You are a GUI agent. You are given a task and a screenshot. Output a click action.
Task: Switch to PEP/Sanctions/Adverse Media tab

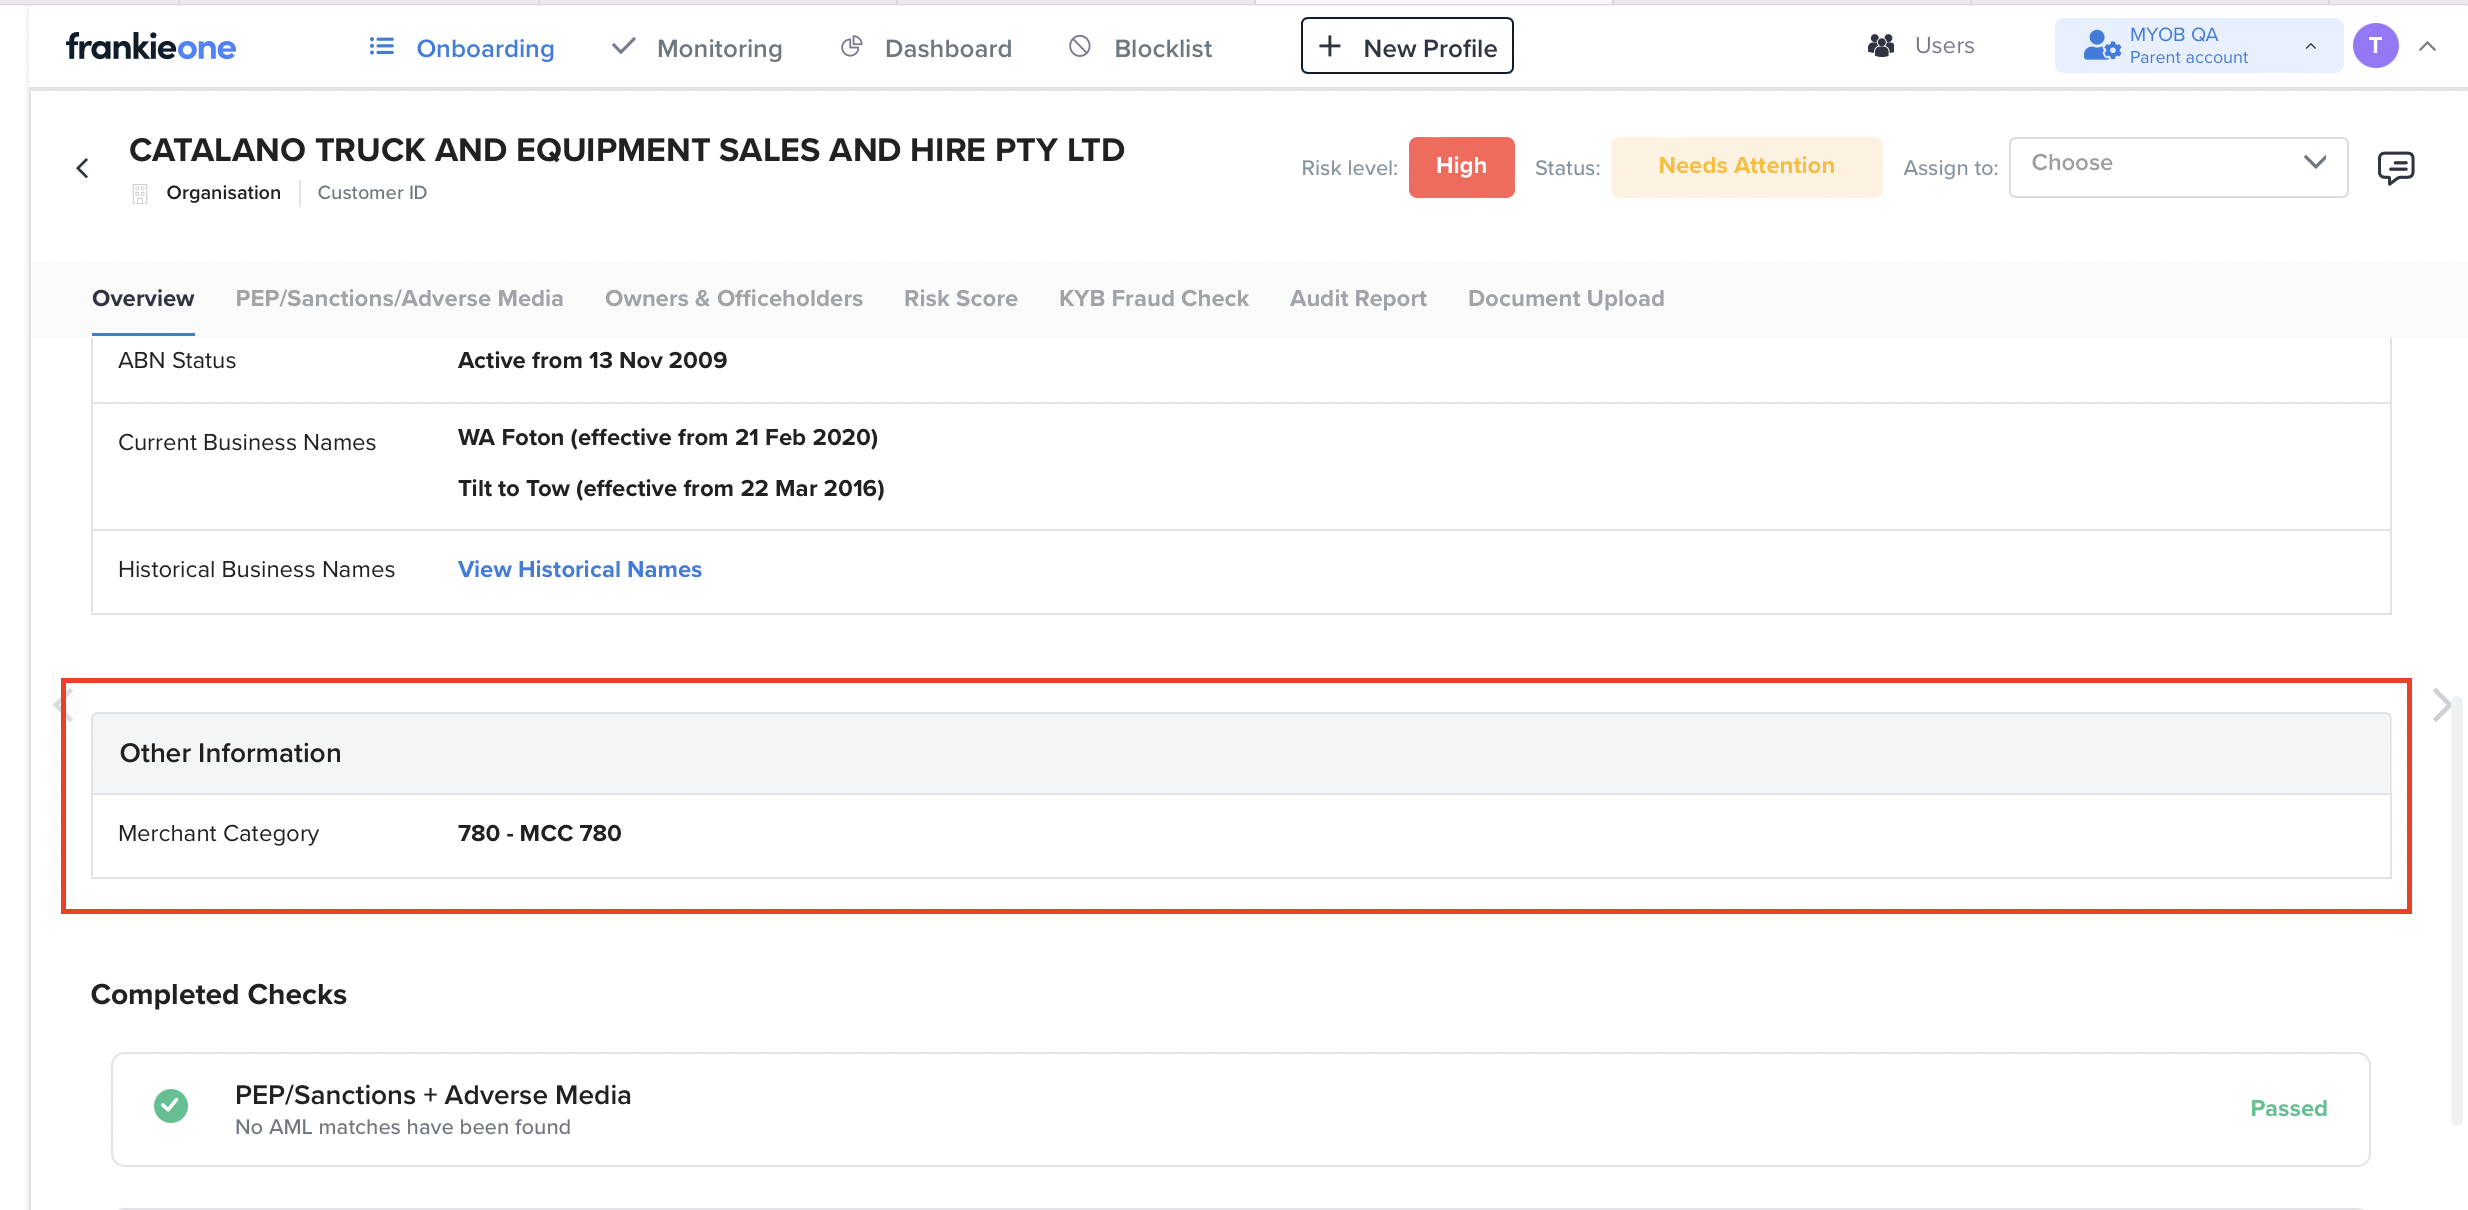click(399, 298)
